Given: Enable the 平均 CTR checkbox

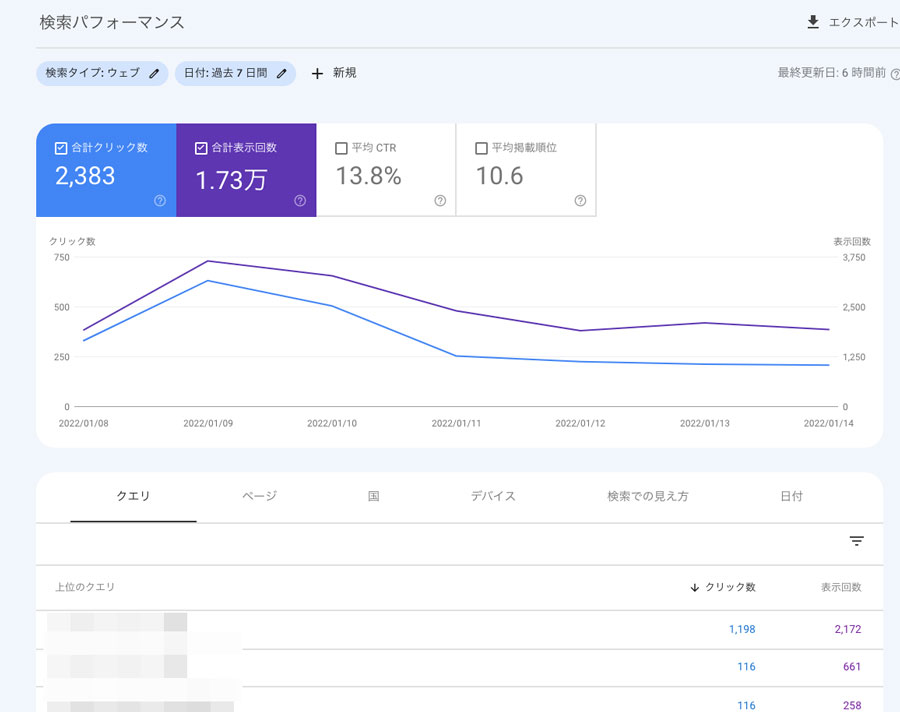Looking at the screenshot, I should (x=341, y=148).
